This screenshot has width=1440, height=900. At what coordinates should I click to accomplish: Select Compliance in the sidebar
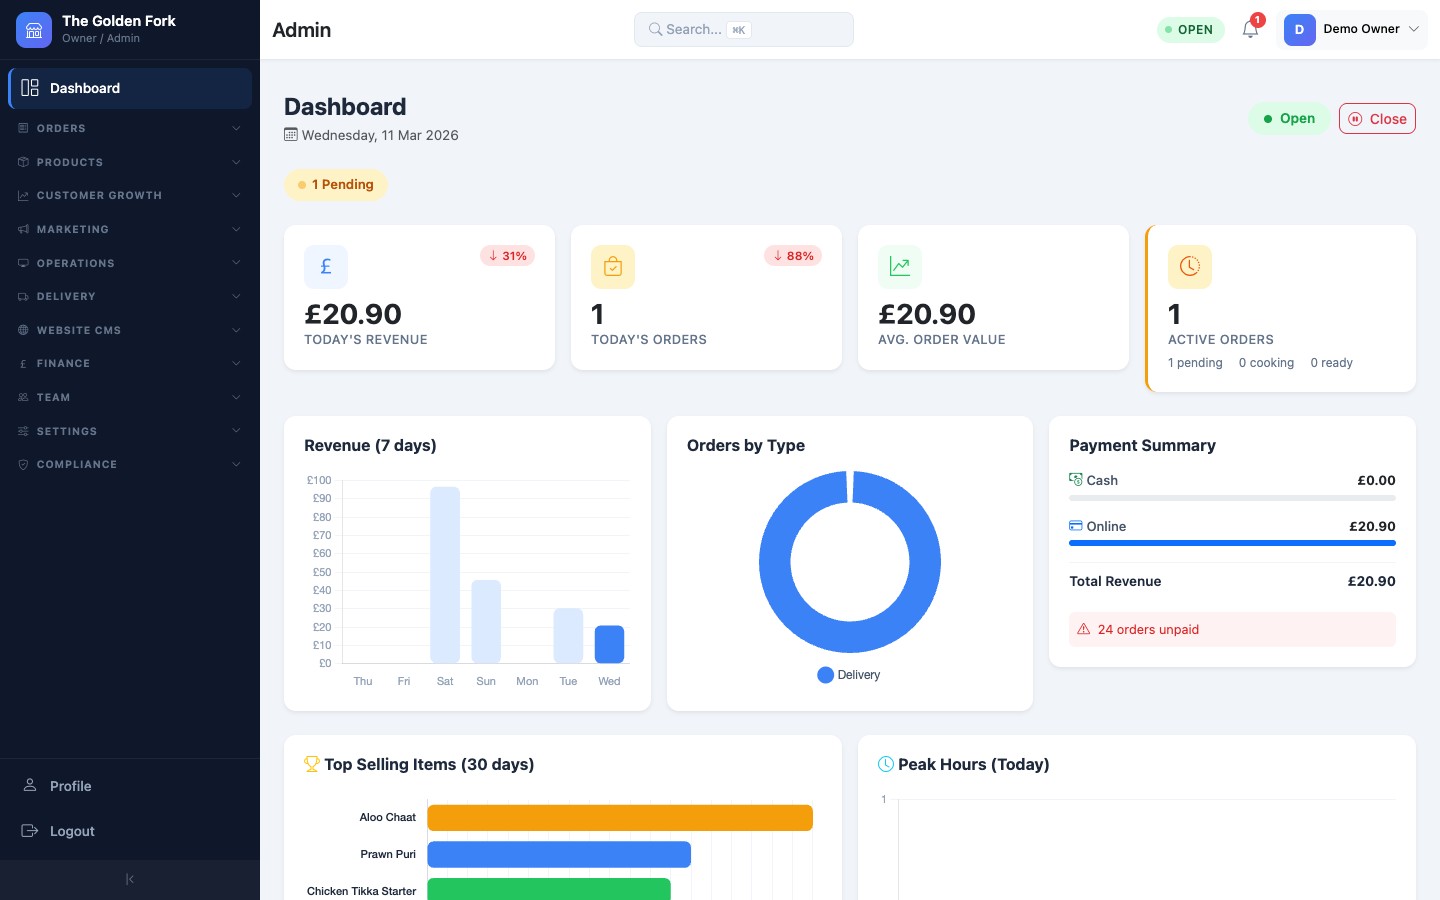click(130, 464)
